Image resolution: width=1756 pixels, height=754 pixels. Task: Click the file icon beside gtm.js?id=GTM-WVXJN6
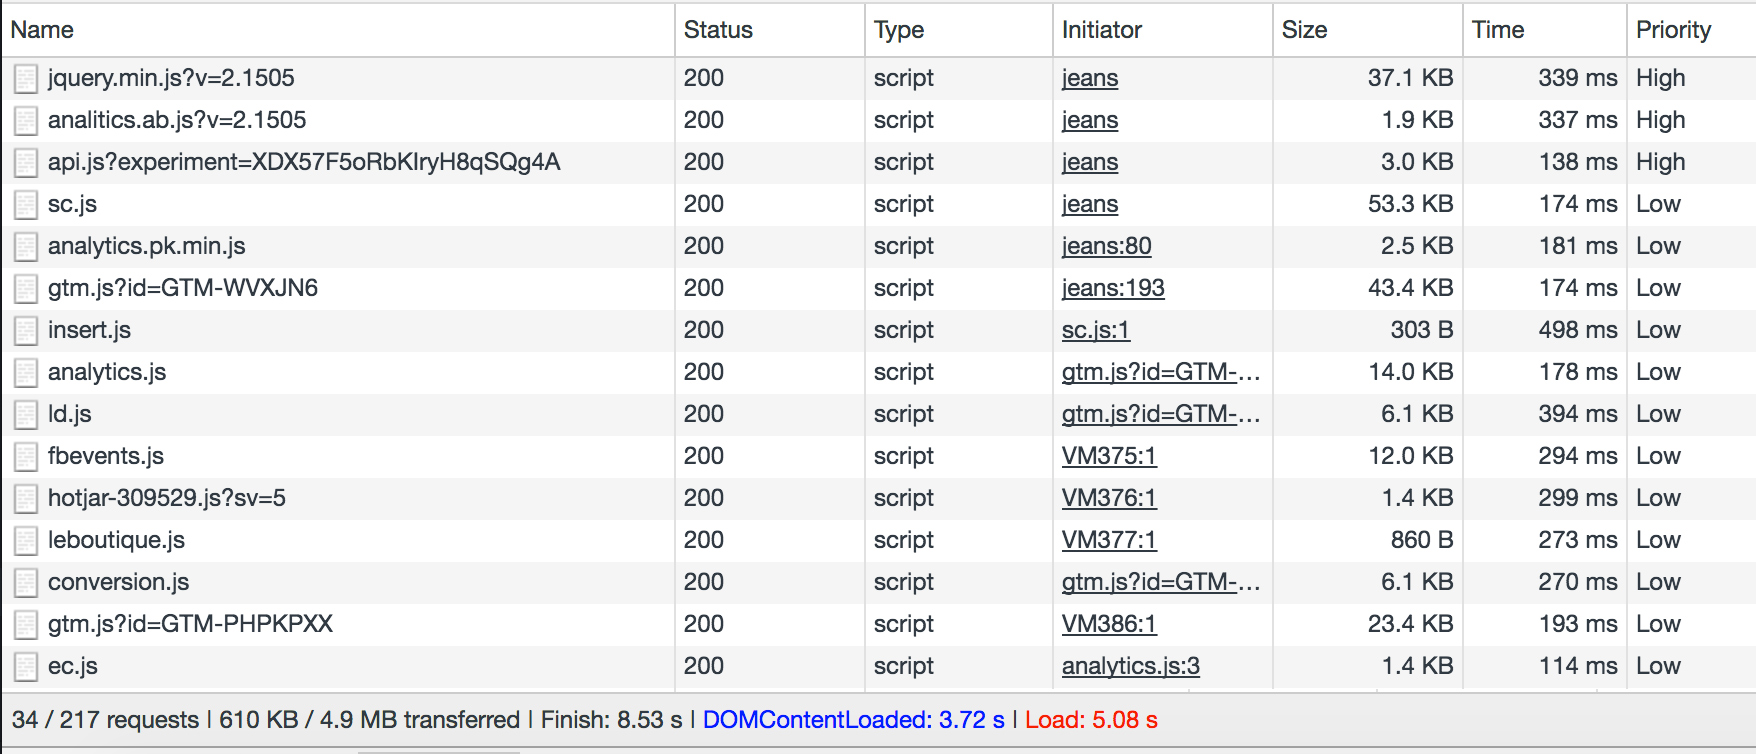coord(26,289)
